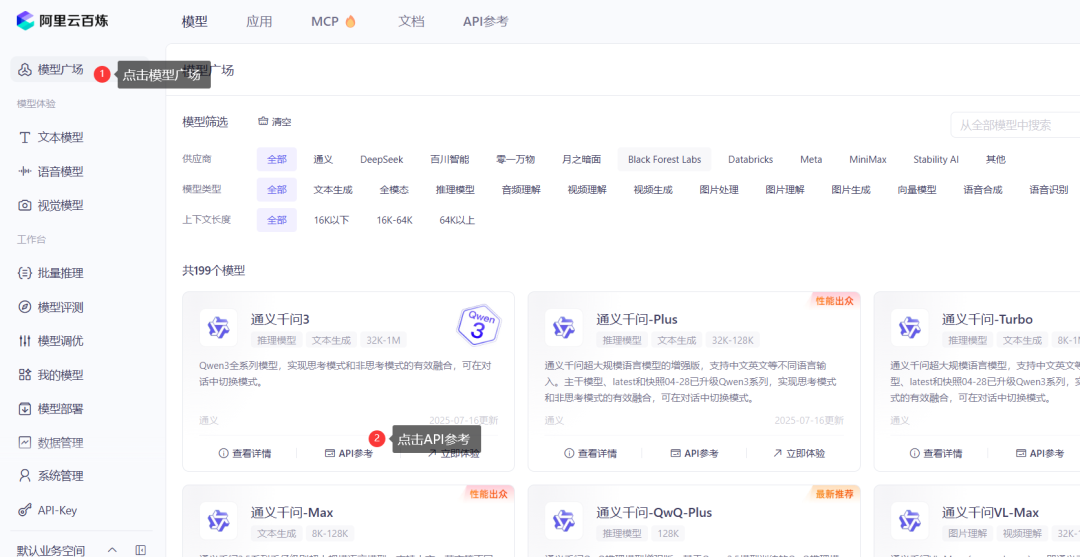
Task: Filter model type by 图片生成
Action: pos(851,189)
